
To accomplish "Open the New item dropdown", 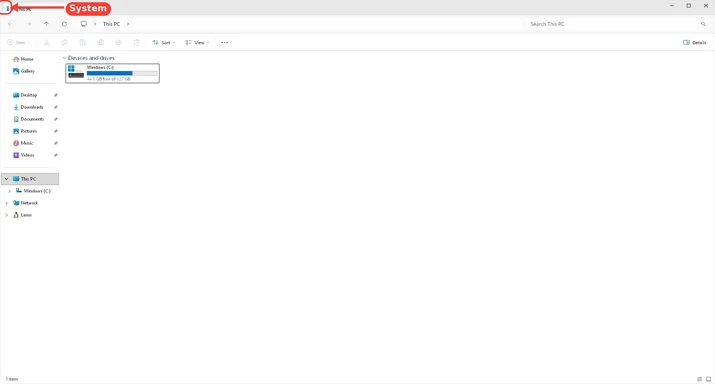I will 19,42.
